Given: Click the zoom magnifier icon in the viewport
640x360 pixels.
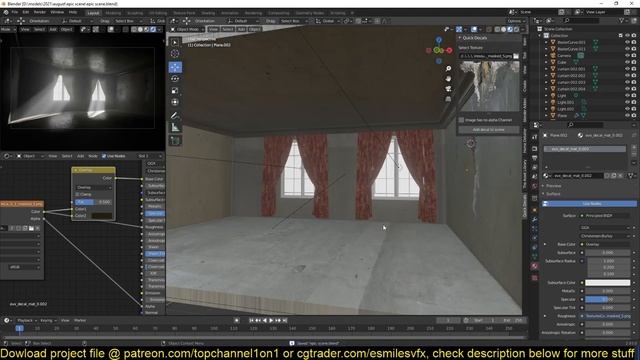Looking at the screenshot, I should 448,69.
